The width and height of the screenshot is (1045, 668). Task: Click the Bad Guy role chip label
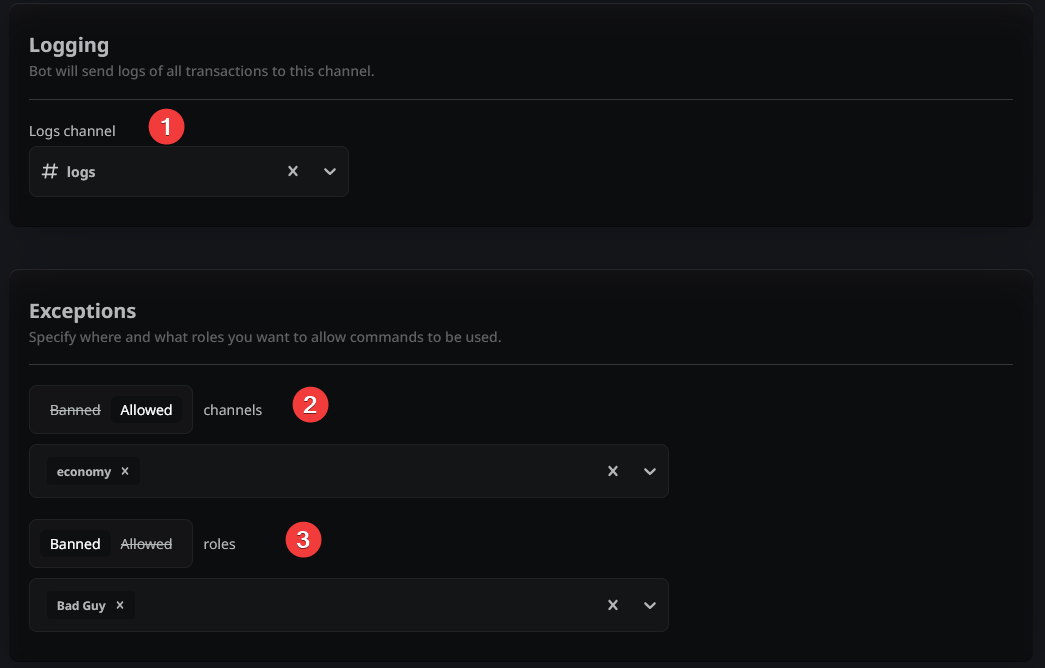click(x=81, y=605)
